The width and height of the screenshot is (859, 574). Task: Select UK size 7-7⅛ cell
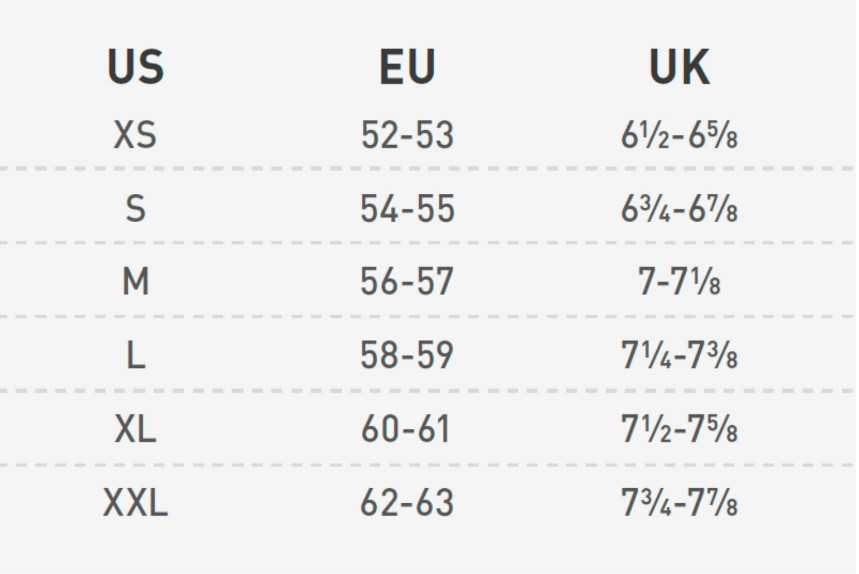(x=679, y=282)
